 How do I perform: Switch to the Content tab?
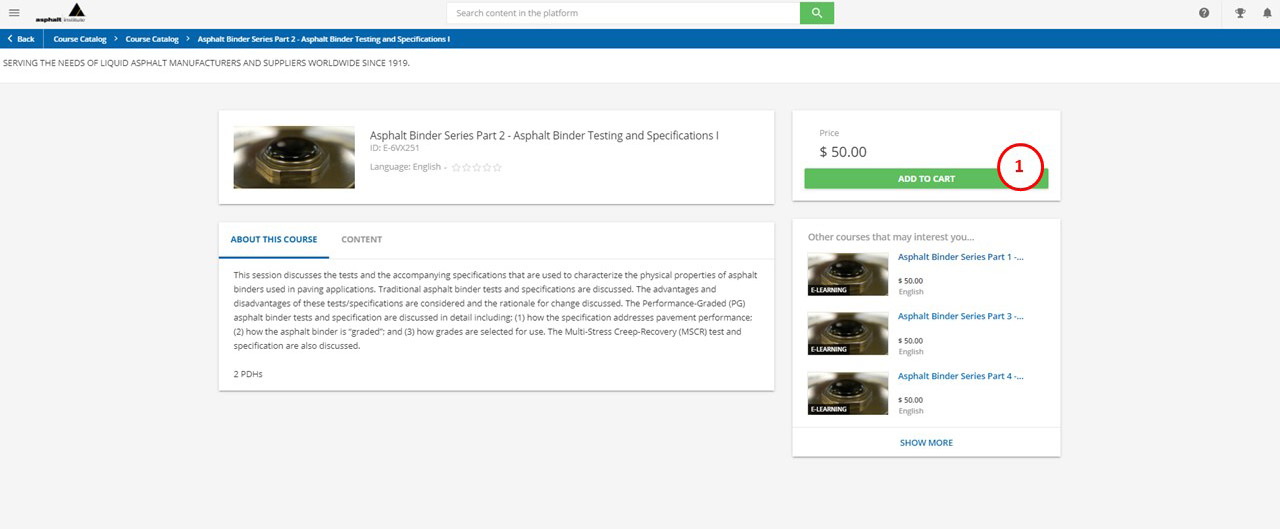(x=361, y=240)
